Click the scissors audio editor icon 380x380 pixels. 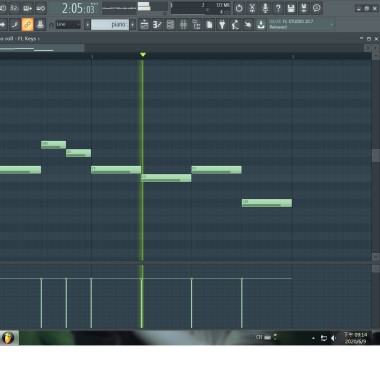252,8
